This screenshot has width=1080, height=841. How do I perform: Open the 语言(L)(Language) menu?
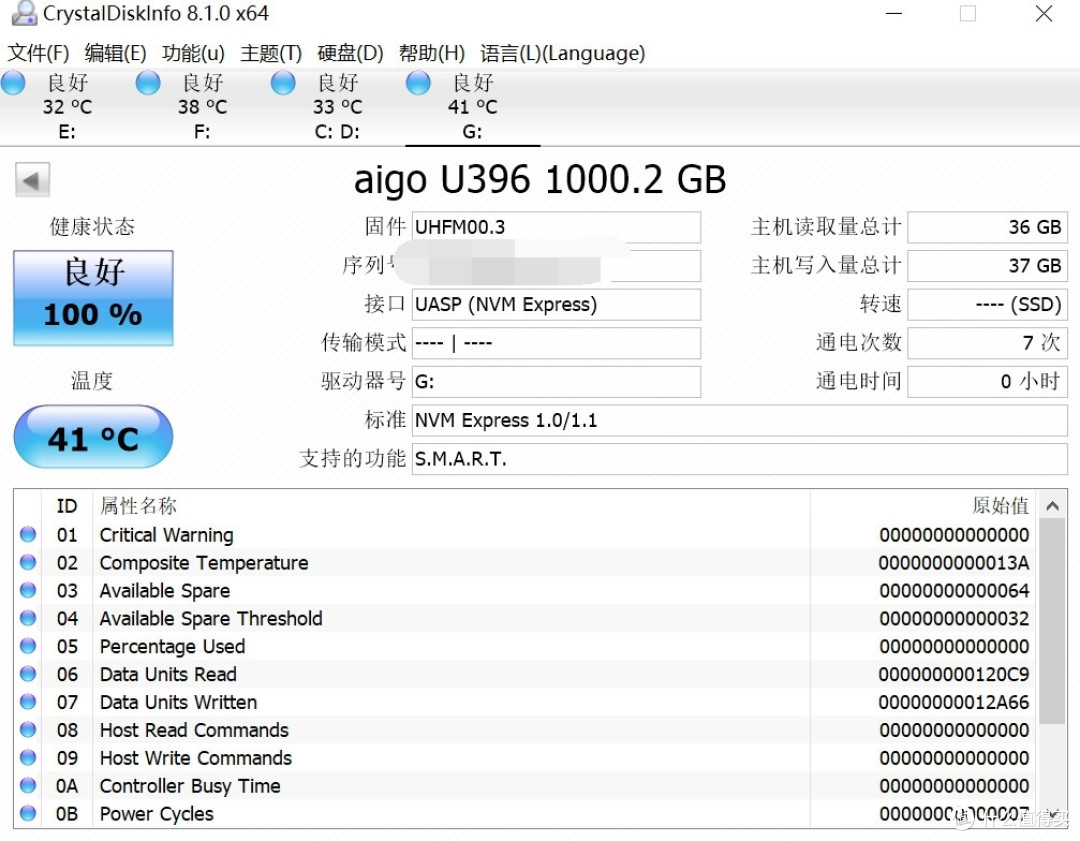[x=563, y=53]
